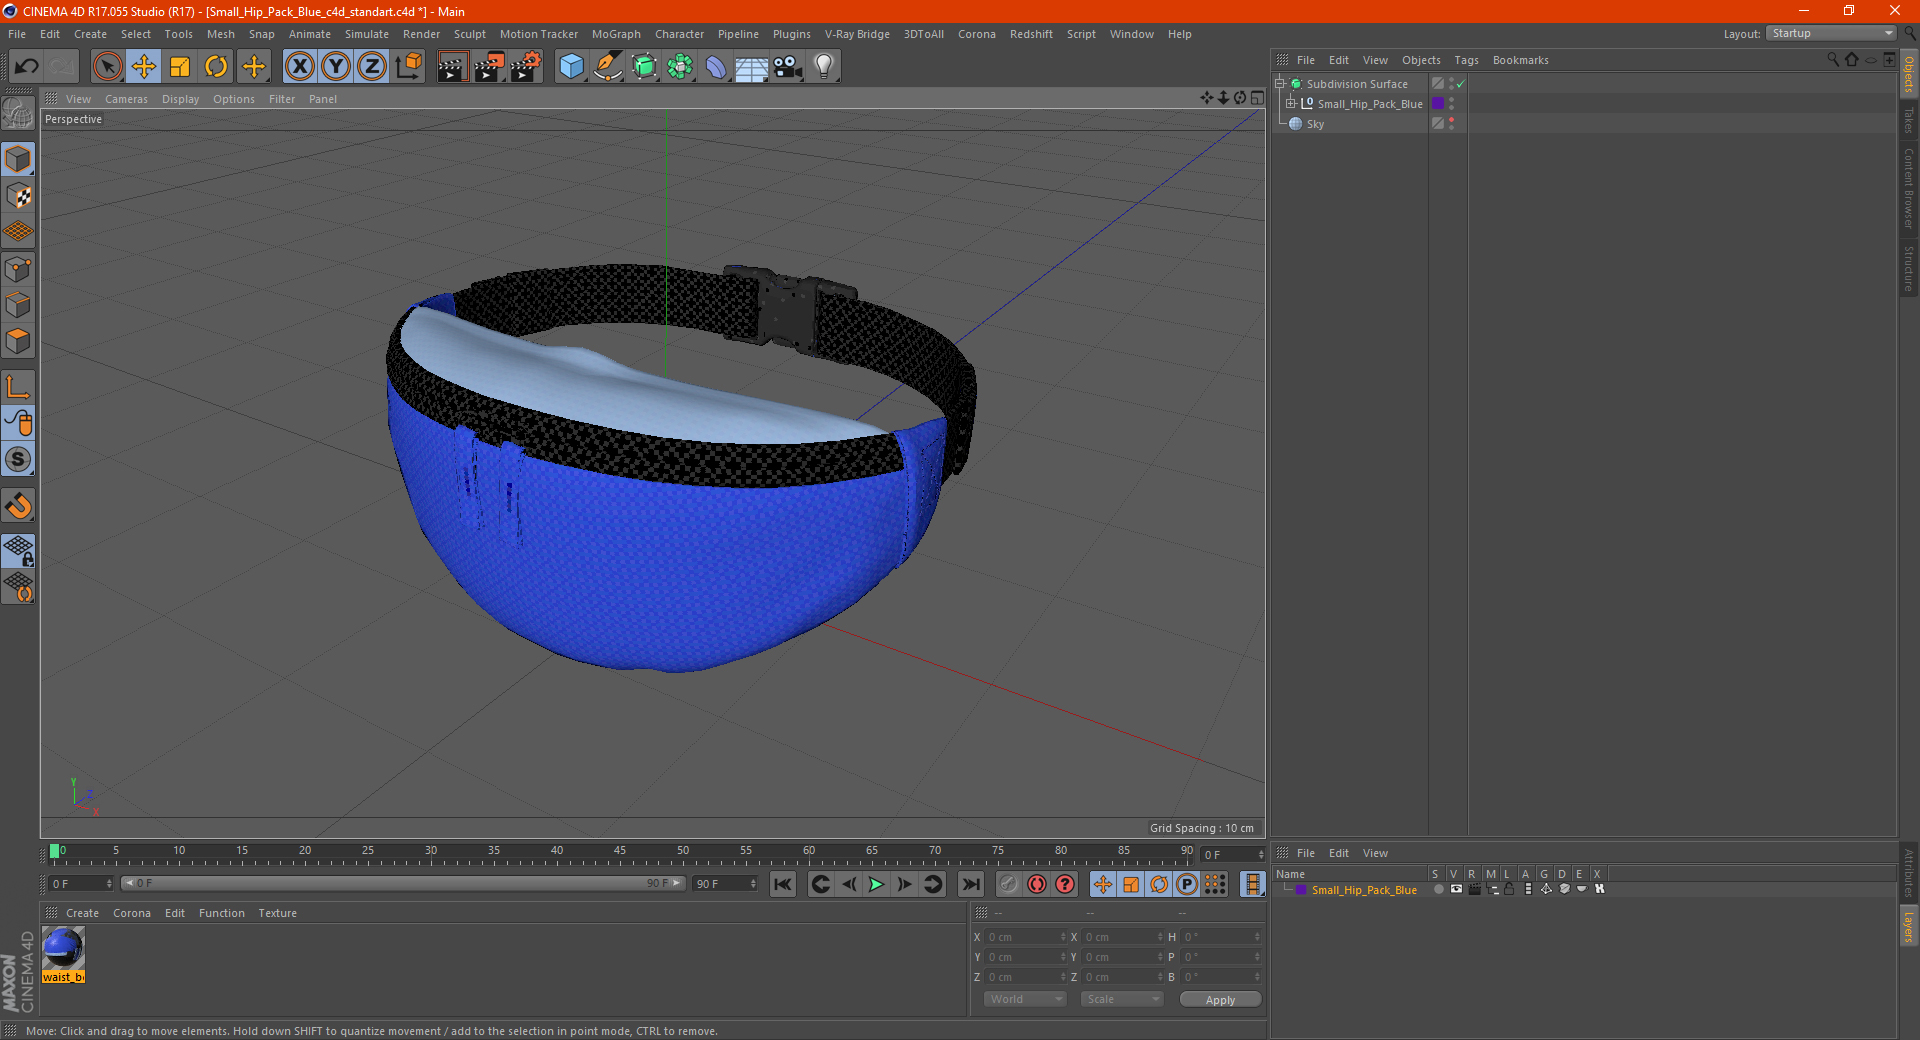This screenshot has width=1920, height=1040.
Task: Click the Planar Workplane icon
Action: pos(18,587)
